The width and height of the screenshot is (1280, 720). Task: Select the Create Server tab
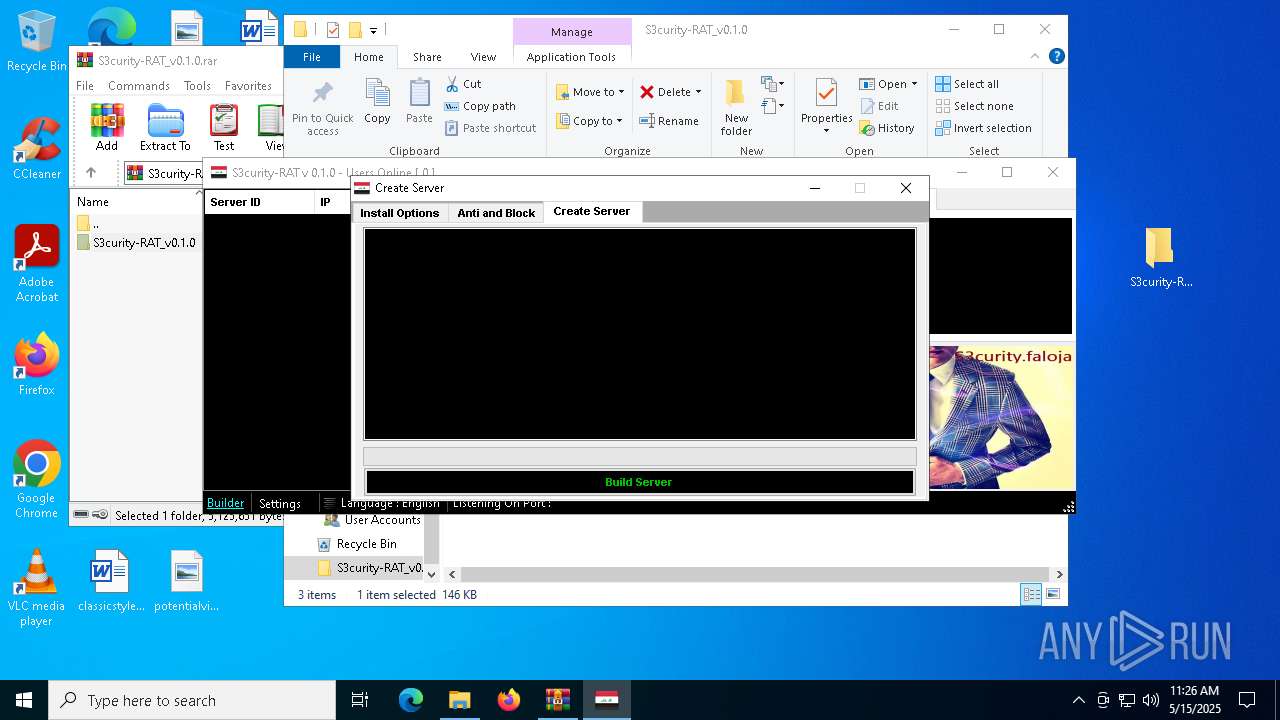pos(592,211)
